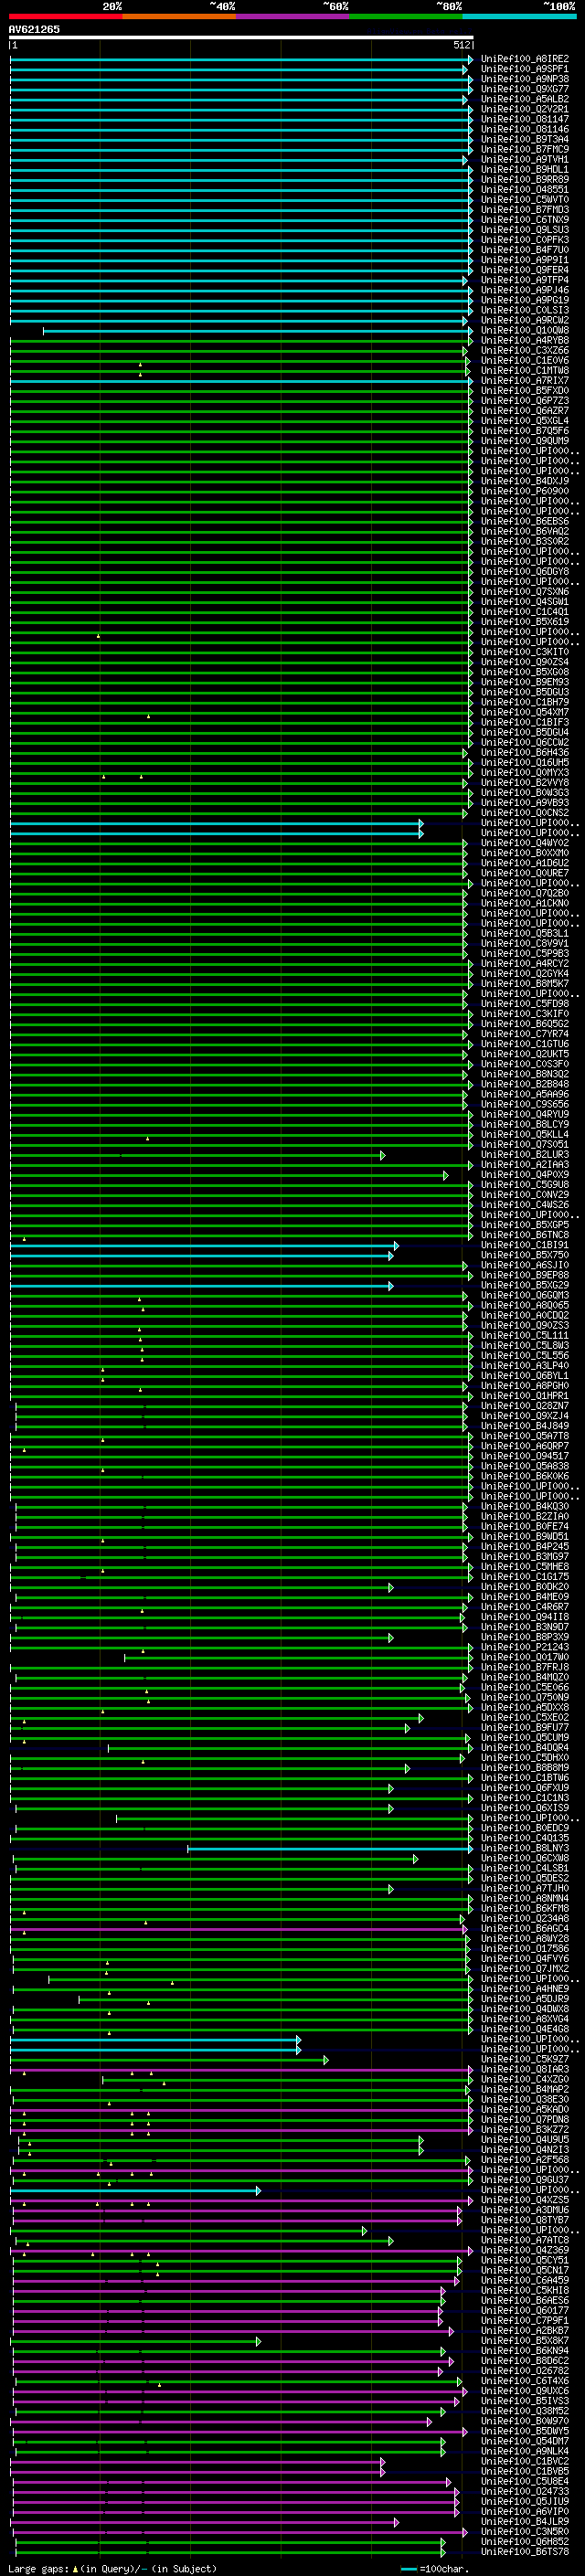The image size is (585, 2576).
Task: Click hit label UniRef100_B5XG29
Action: [x=525, y=1285]
